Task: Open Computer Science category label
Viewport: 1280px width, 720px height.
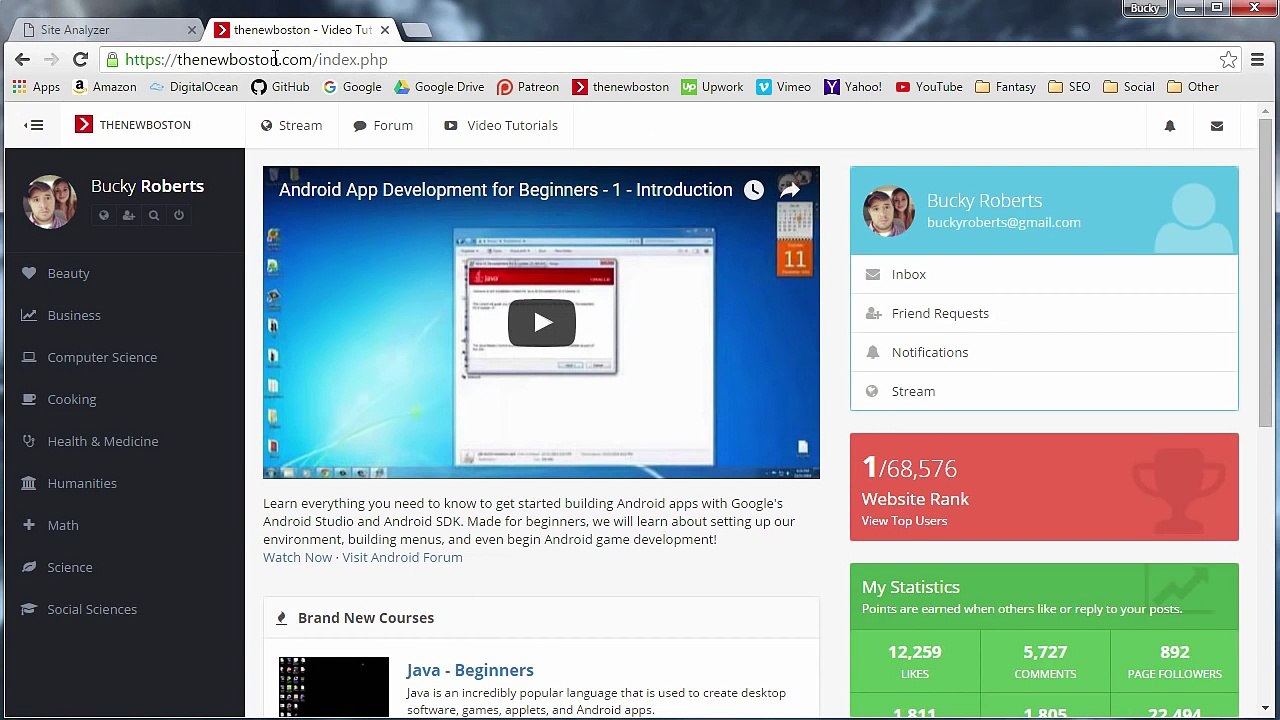Action: click(102, 357)
